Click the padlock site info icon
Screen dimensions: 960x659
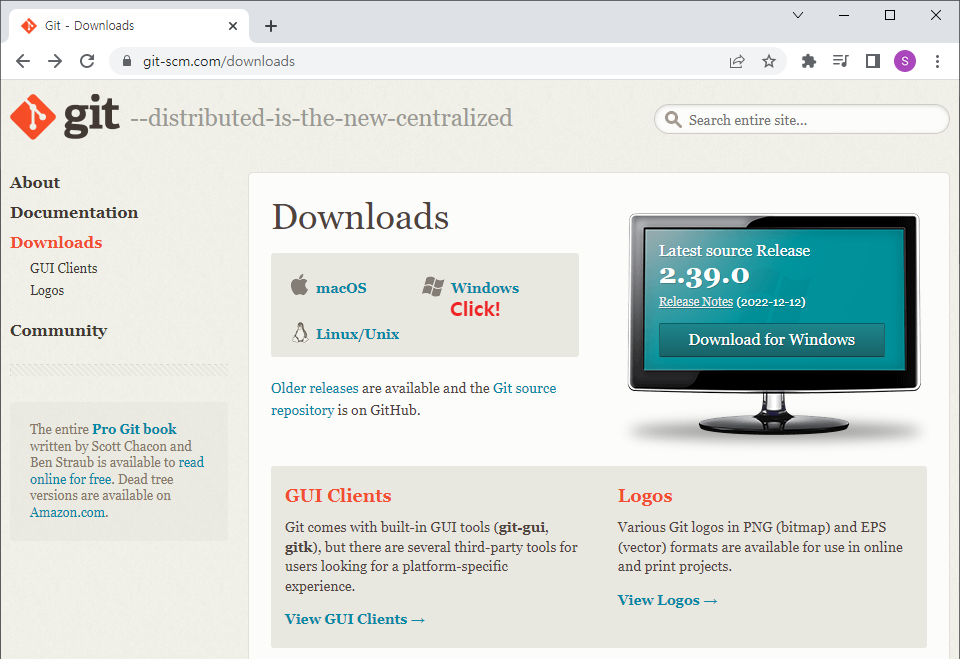[x=127, y=61]
